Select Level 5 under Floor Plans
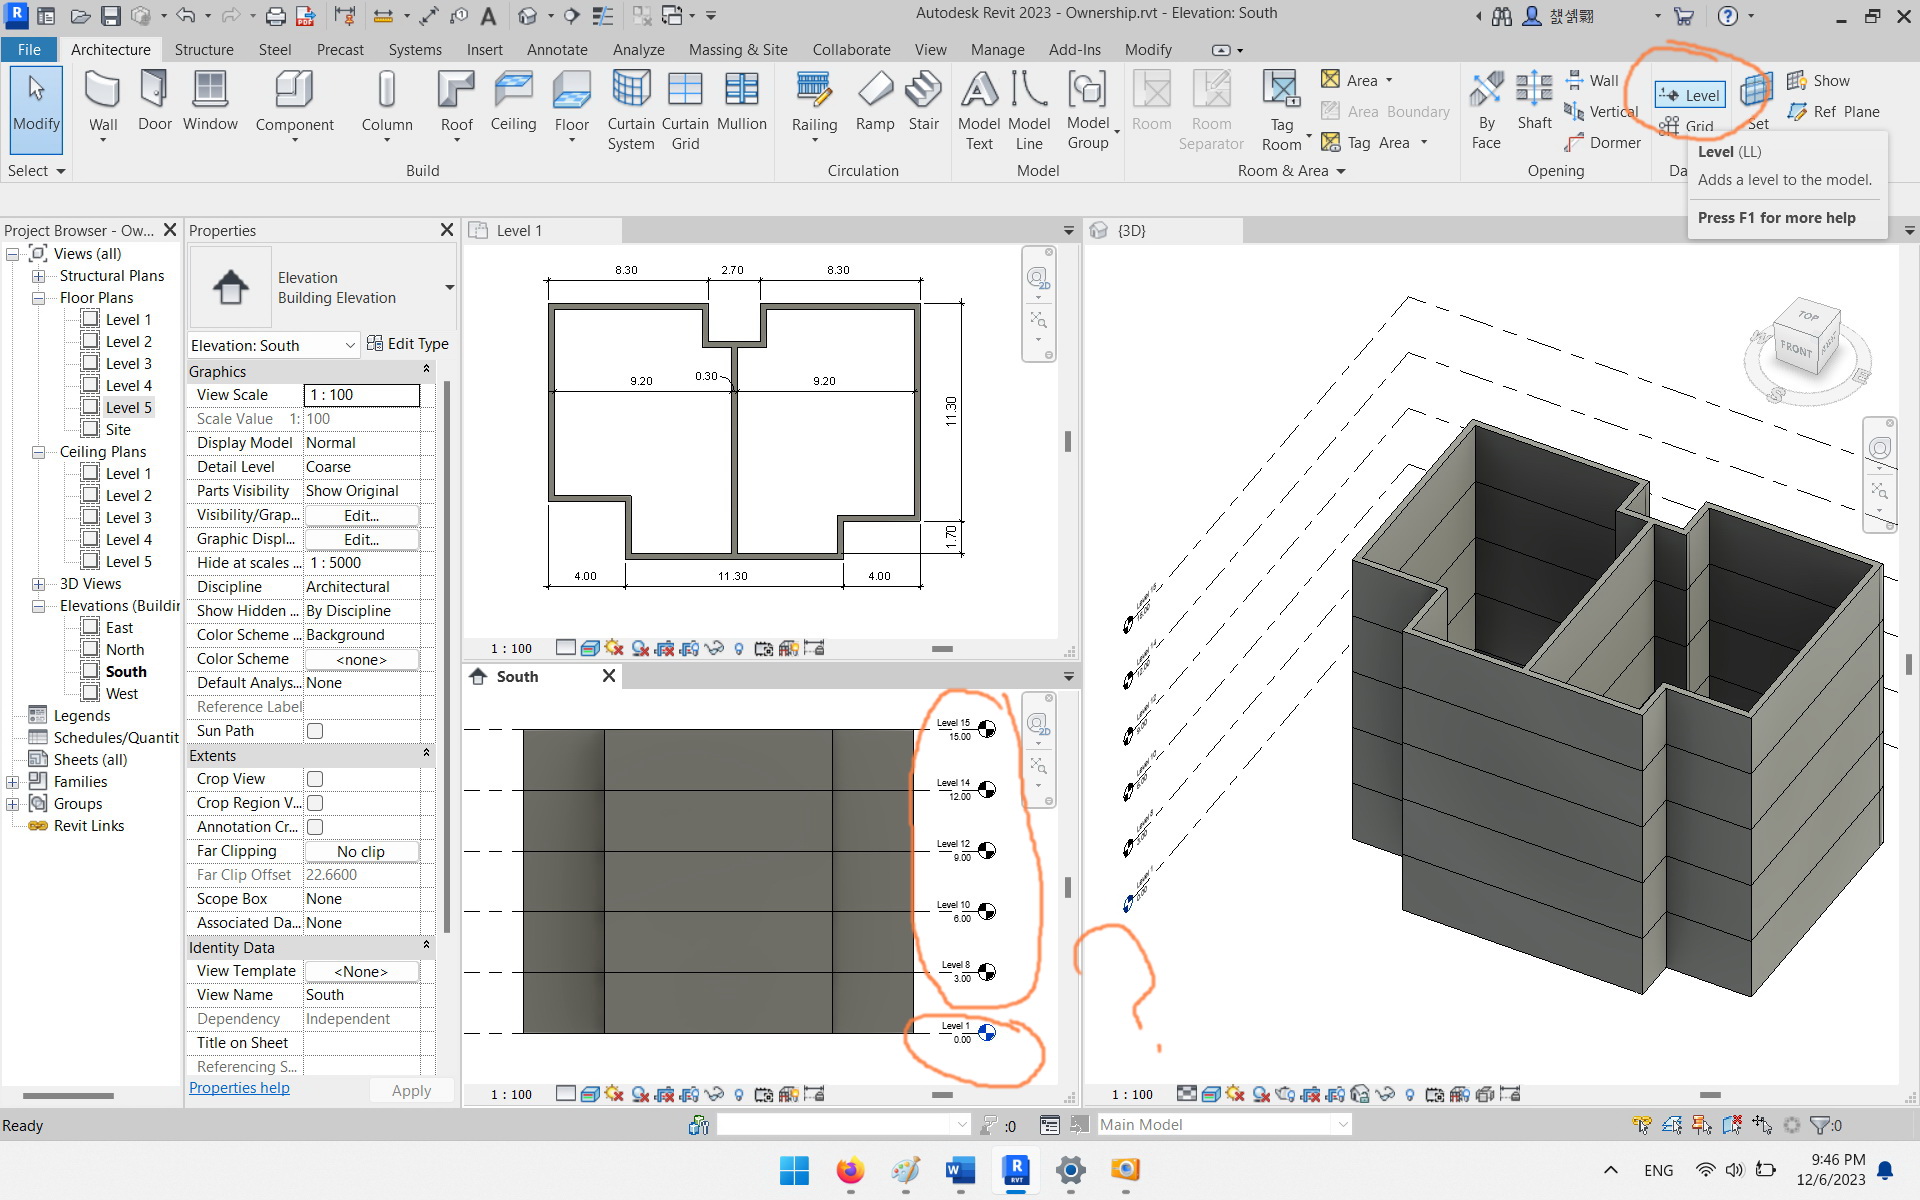The width and height of the screenshot is (1920, 1200). pyautogui.click(x=128, y=407)
